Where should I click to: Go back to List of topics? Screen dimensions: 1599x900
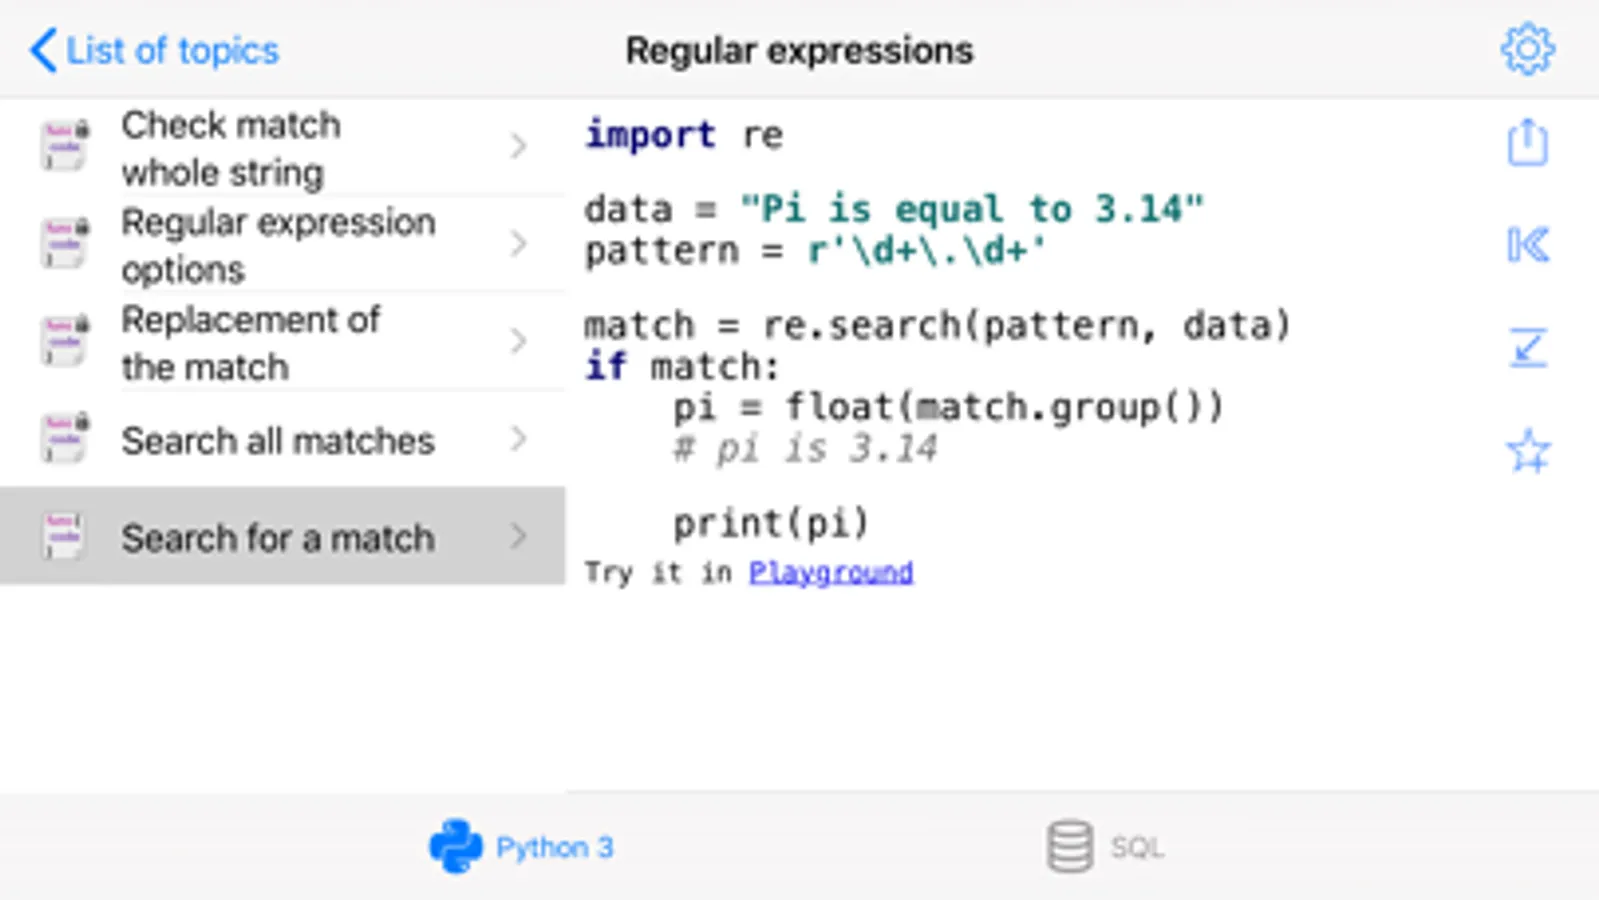155,50
